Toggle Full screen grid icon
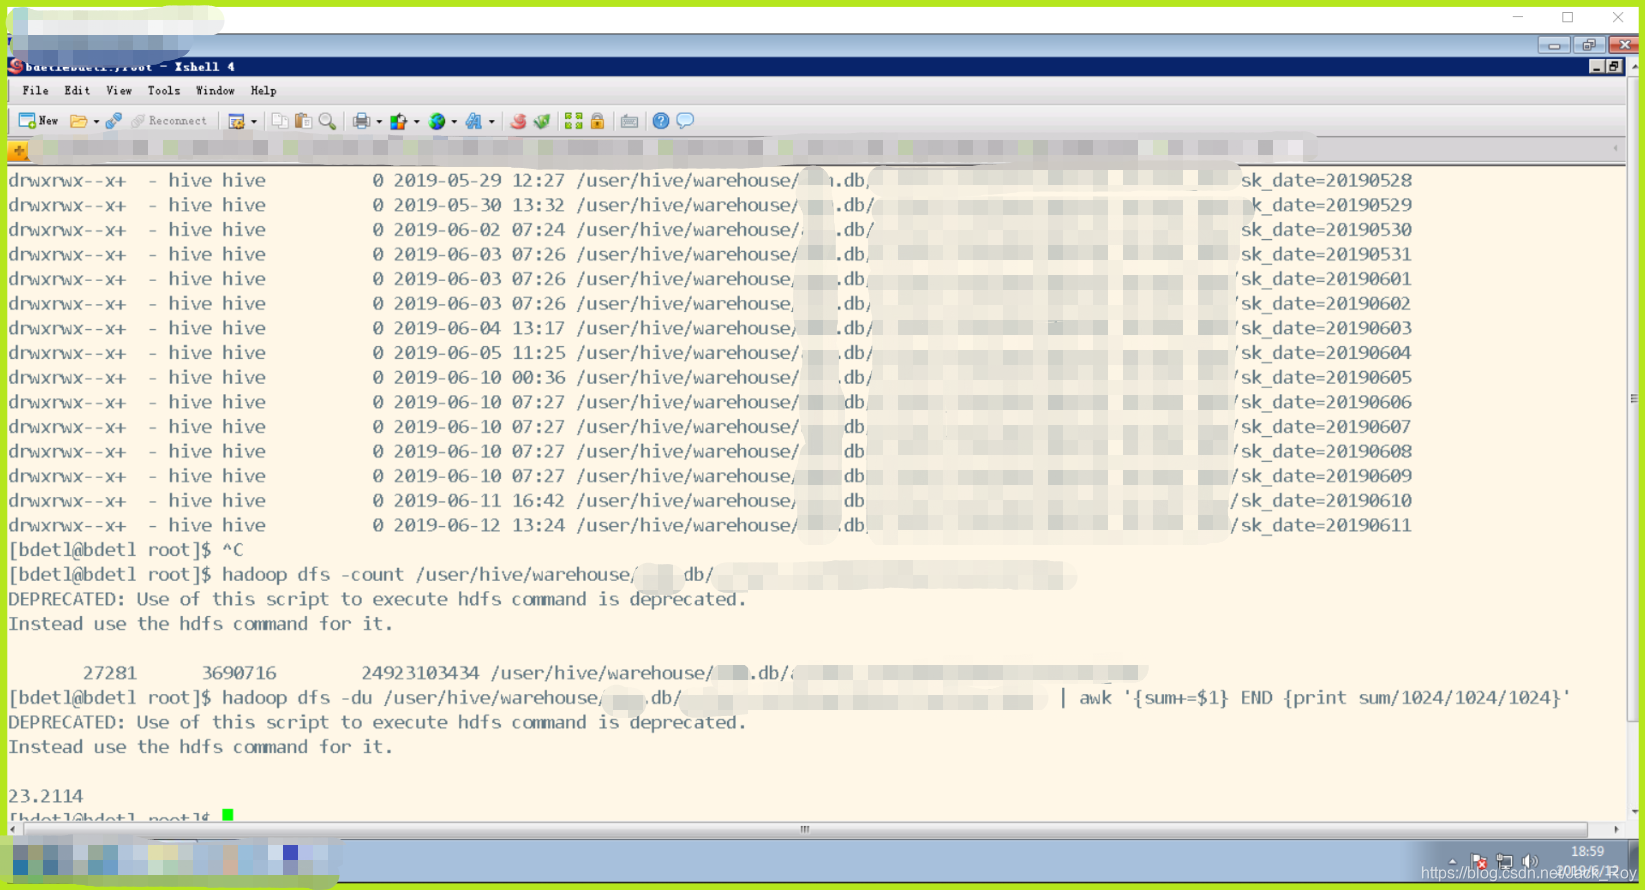1647x892 pixels. coord(573,121)
